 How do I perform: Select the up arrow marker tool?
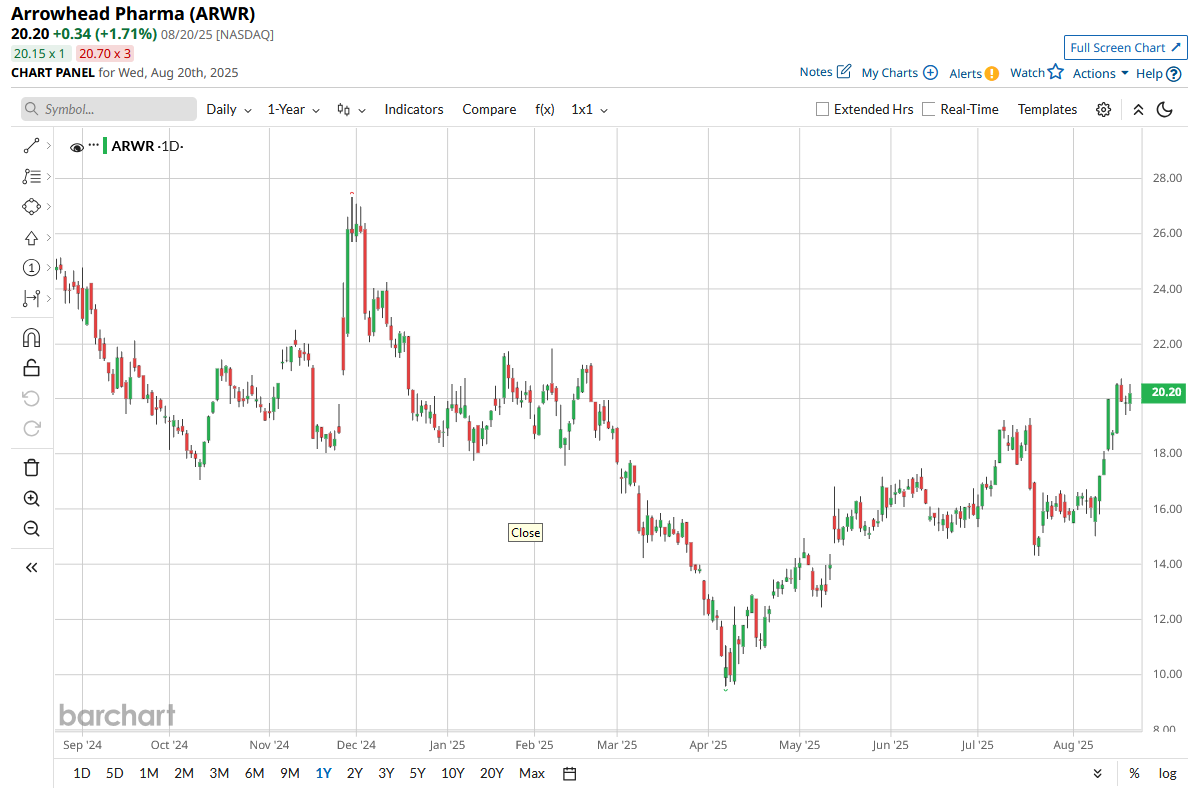coord(31,238)
